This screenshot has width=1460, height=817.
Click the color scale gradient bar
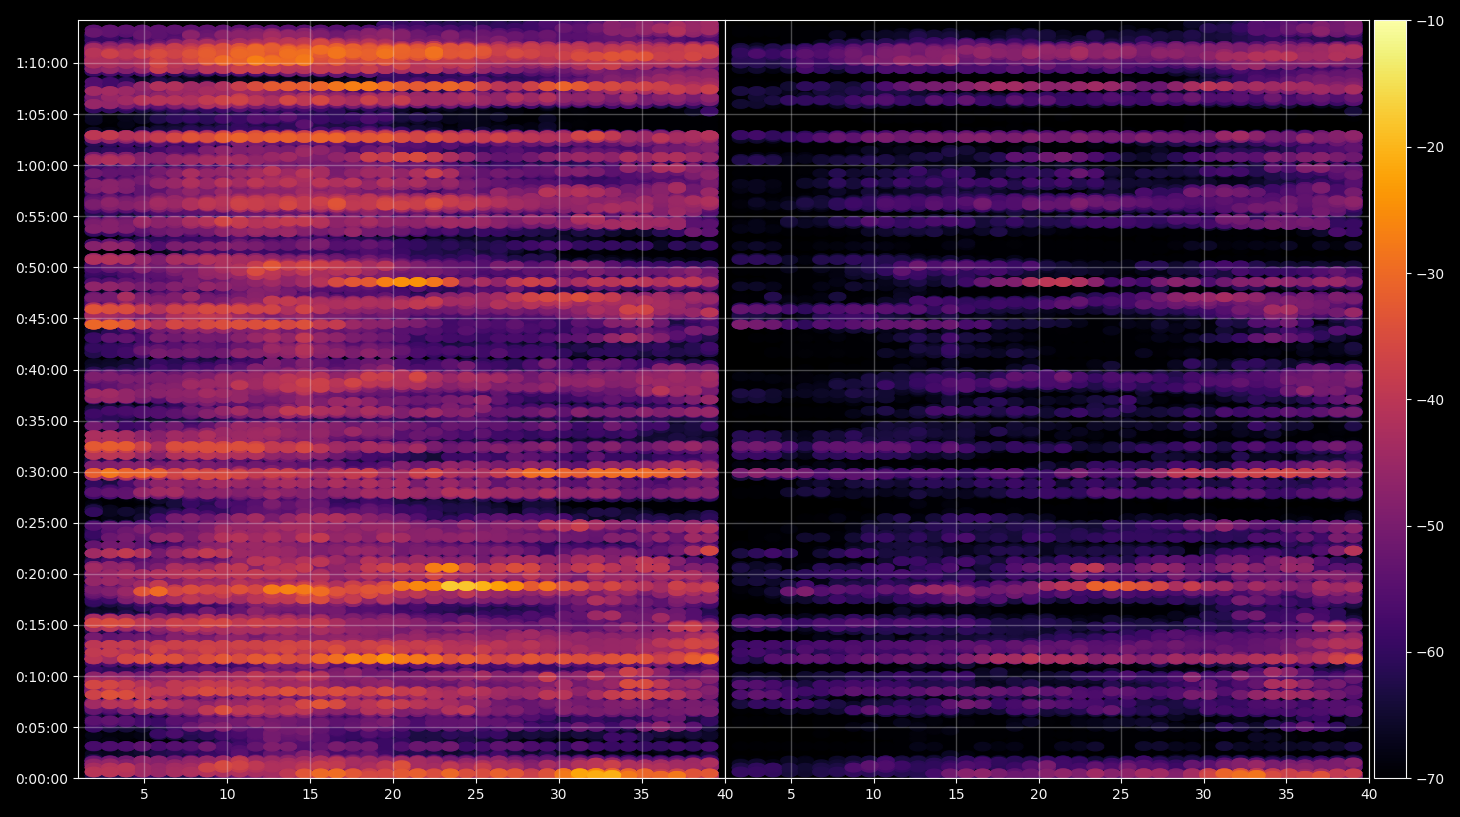[x=1390, y=399]
